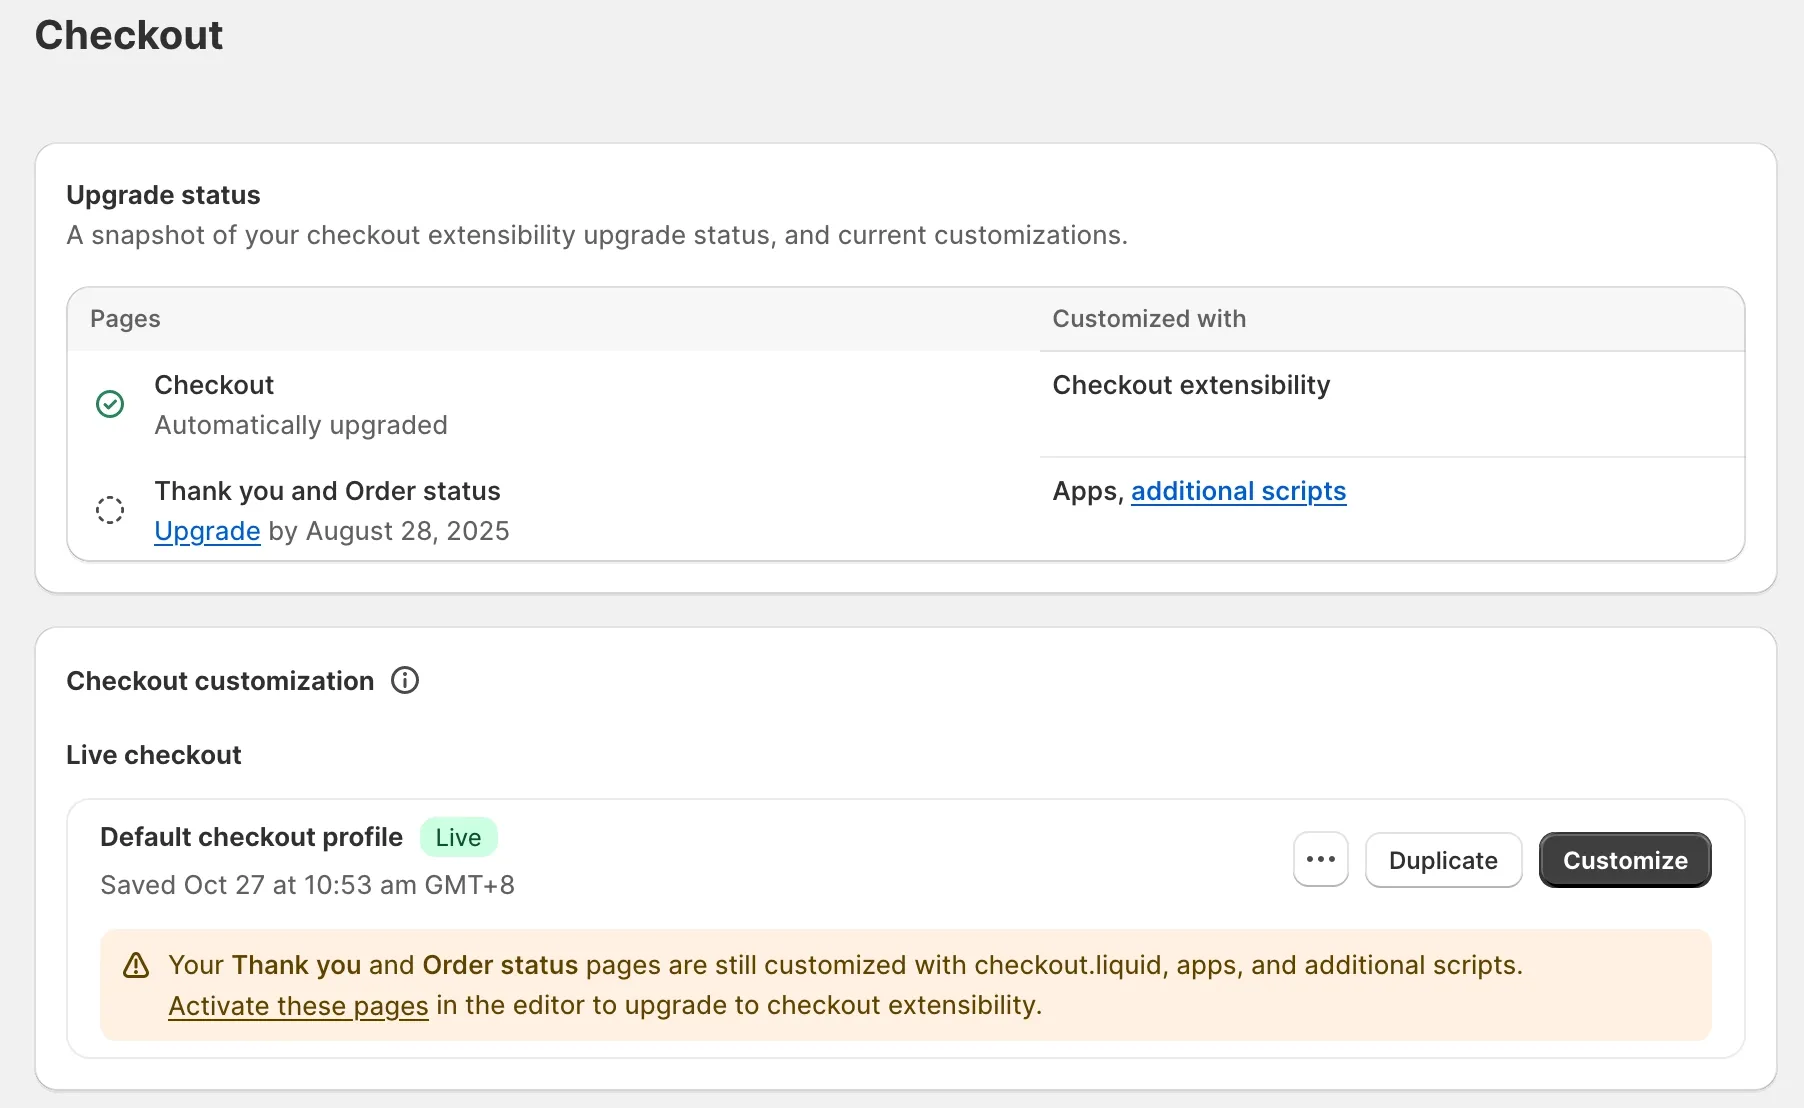Open the three-dot more actions menu

(x=1320, y=860)
